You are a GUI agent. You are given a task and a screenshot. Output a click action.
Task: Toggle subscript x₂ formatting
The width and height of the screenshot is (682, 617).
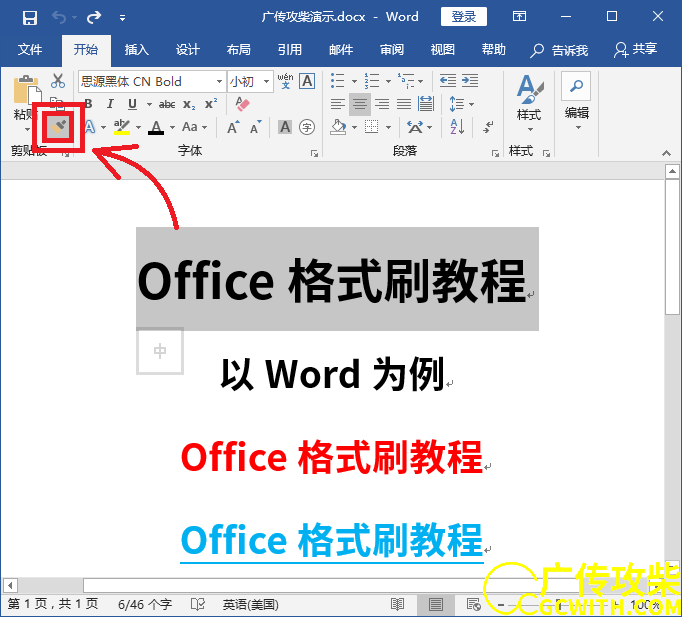pos(189,104)
